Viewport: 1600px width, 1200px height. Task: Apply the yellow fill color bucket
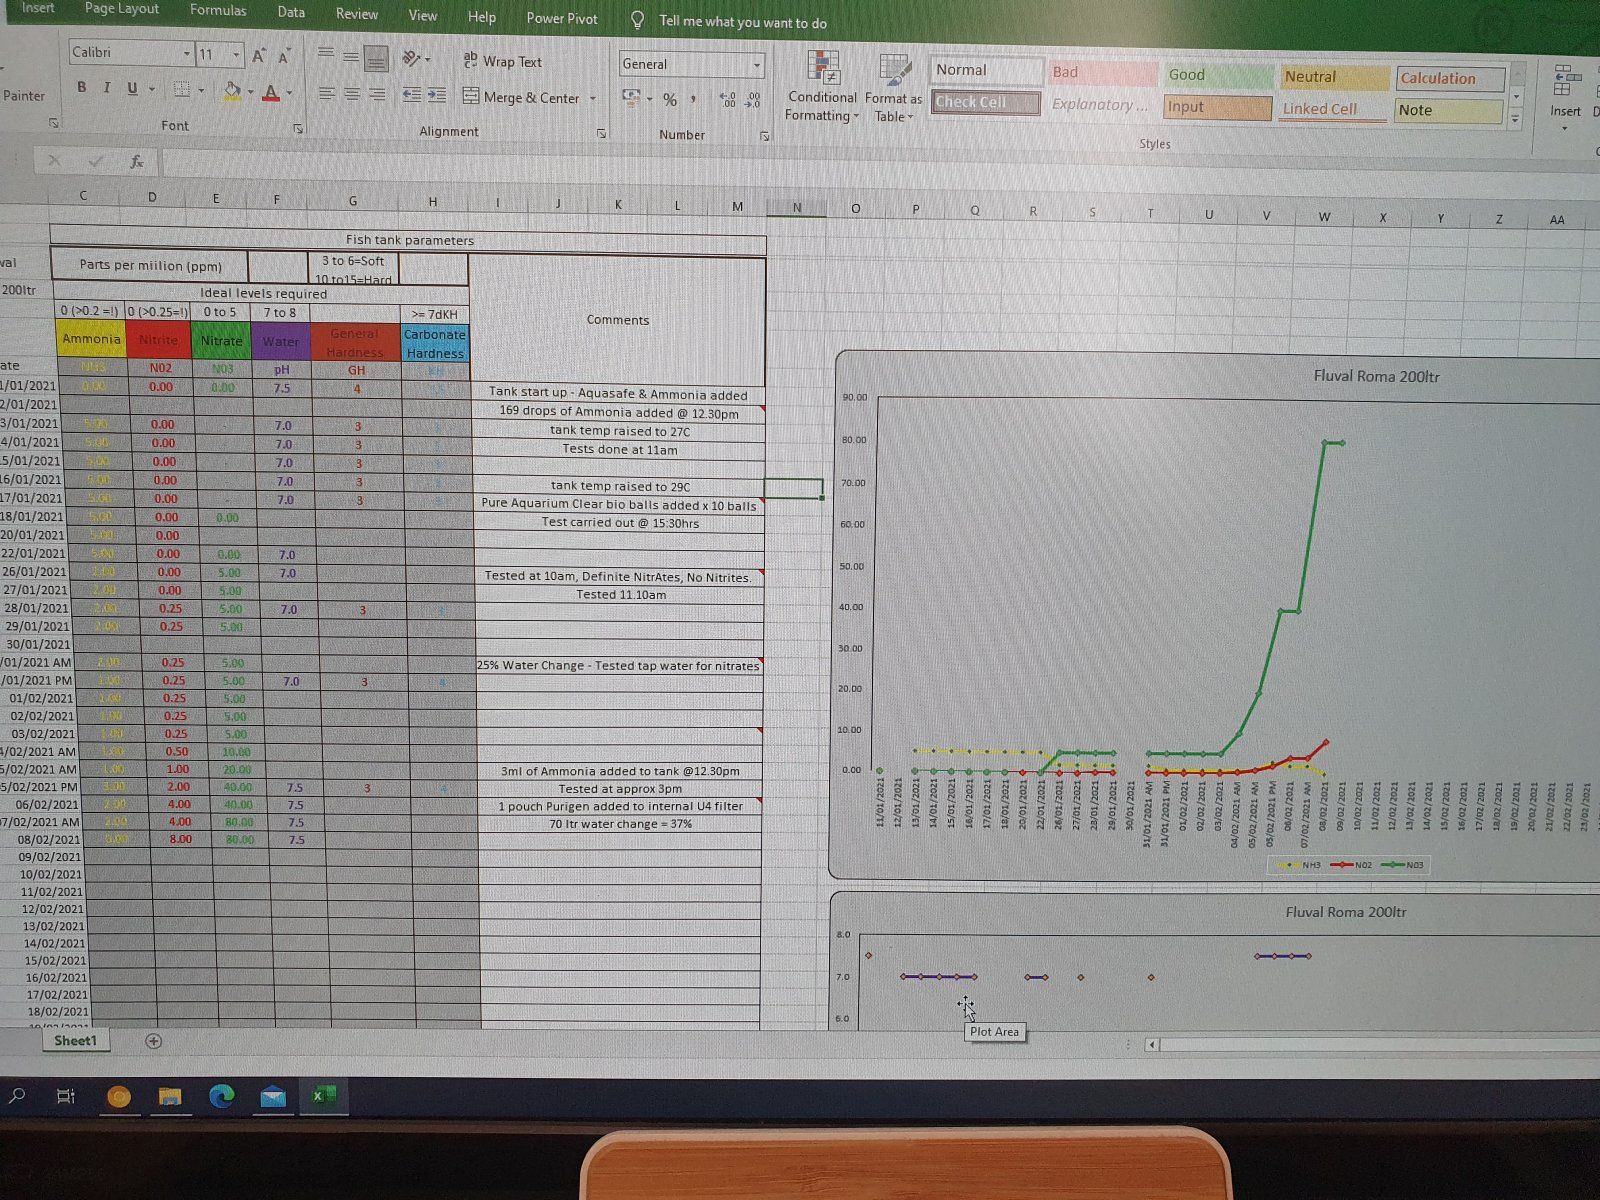(232, 91)
